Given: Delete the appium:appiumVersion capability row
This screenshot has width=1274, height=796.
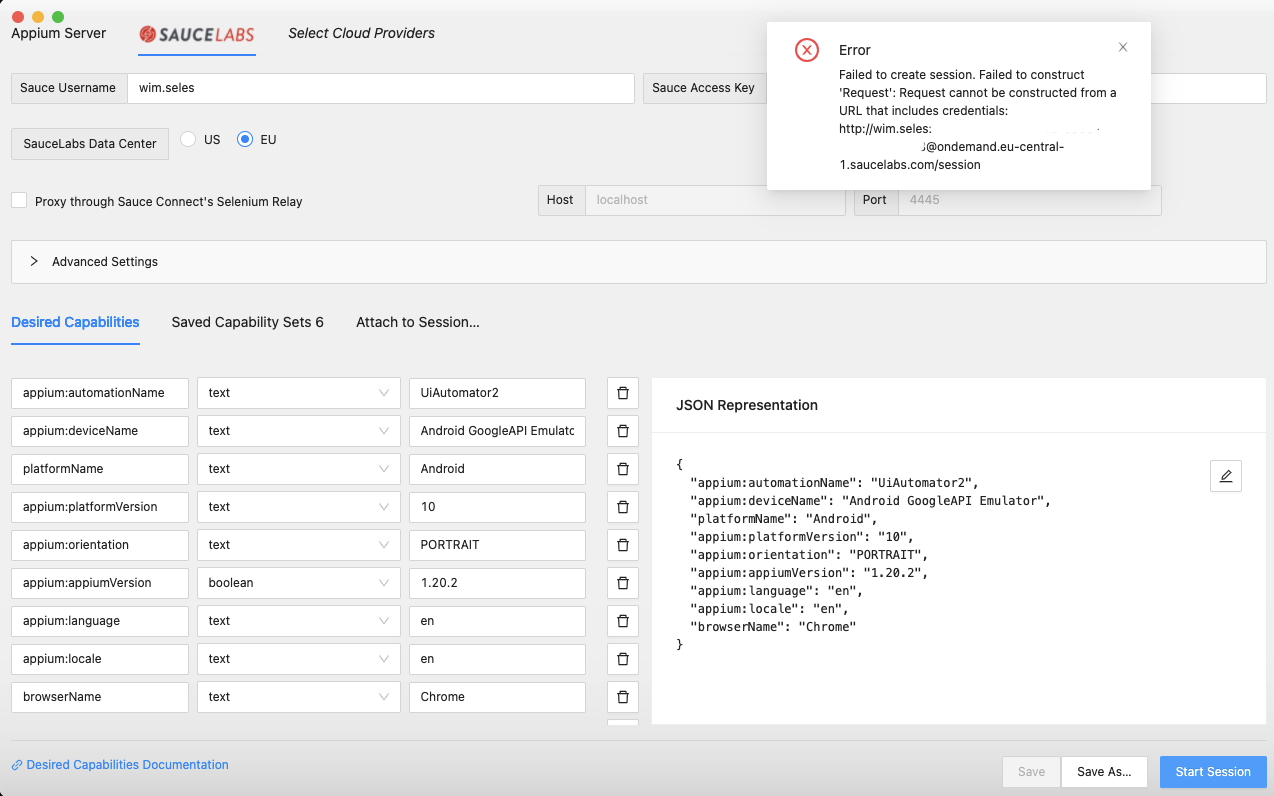Looking at the screenshot, I should (622, 583).
